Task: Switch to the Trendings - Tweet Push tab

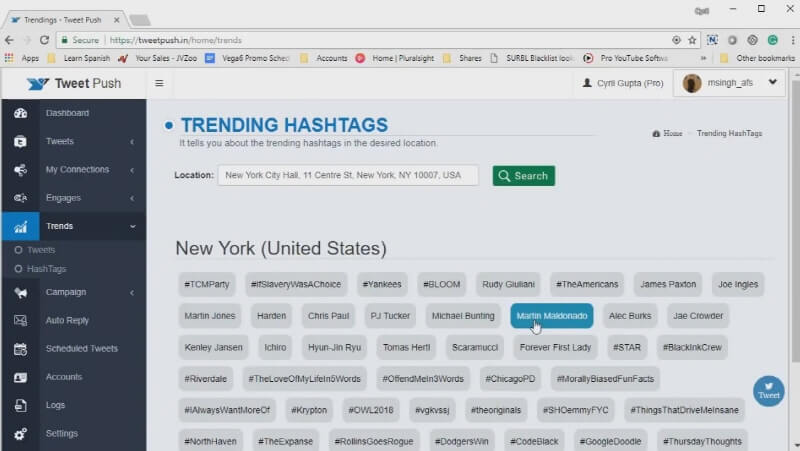Action: 64,20
